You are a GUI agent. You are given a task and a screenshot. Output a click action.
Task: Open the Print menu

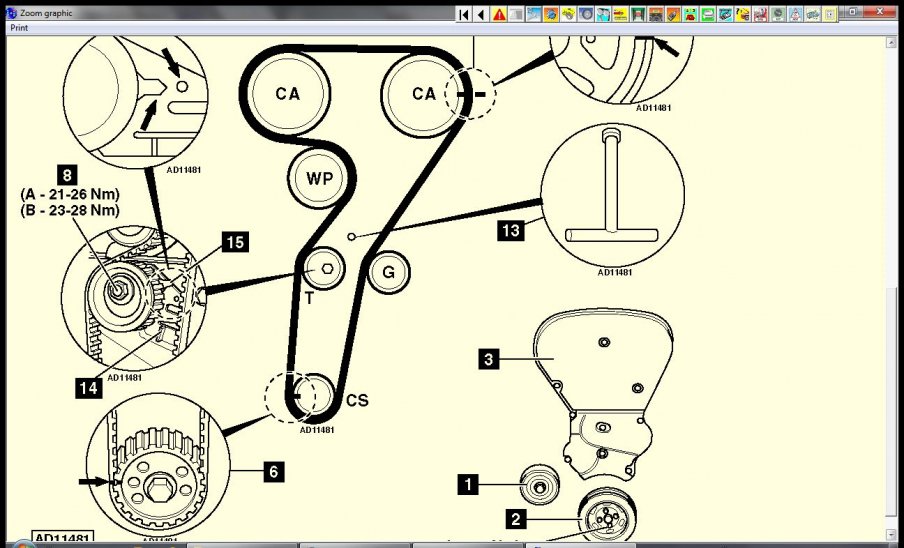click(19, 28)
